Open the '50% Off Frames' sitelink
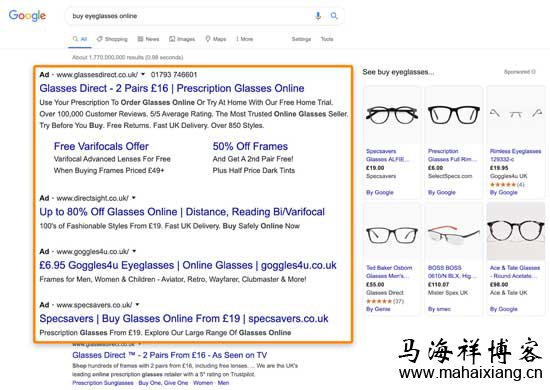 [x=250, y=146]
